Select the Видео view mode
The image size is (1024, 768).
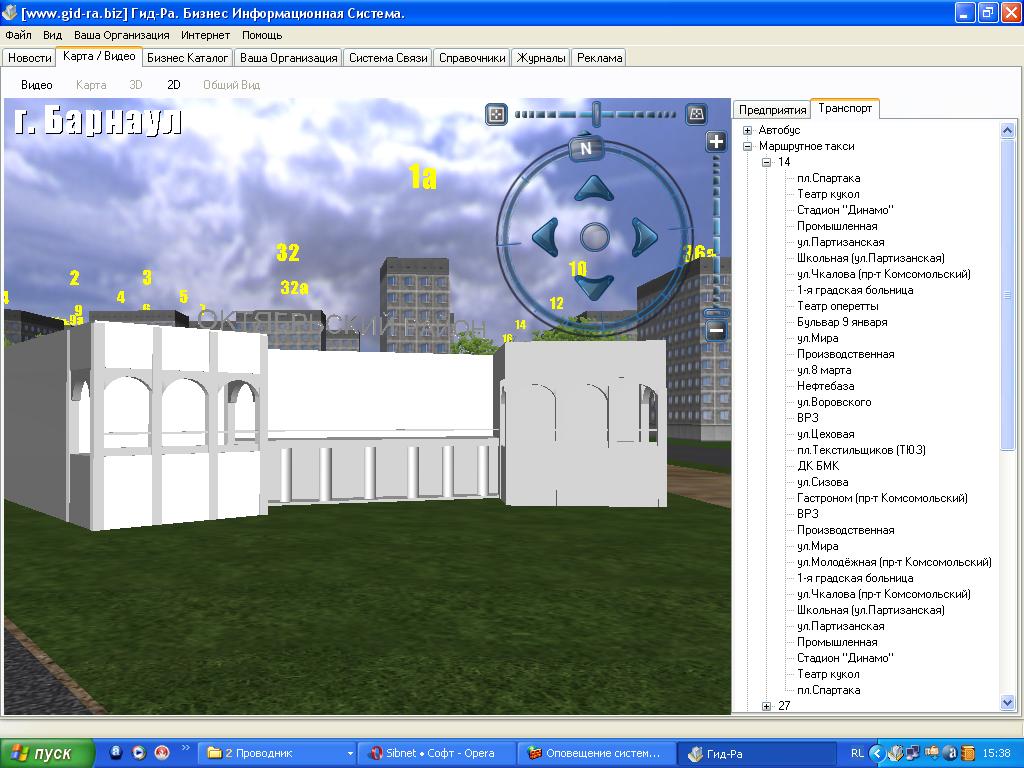click(37, 85)
